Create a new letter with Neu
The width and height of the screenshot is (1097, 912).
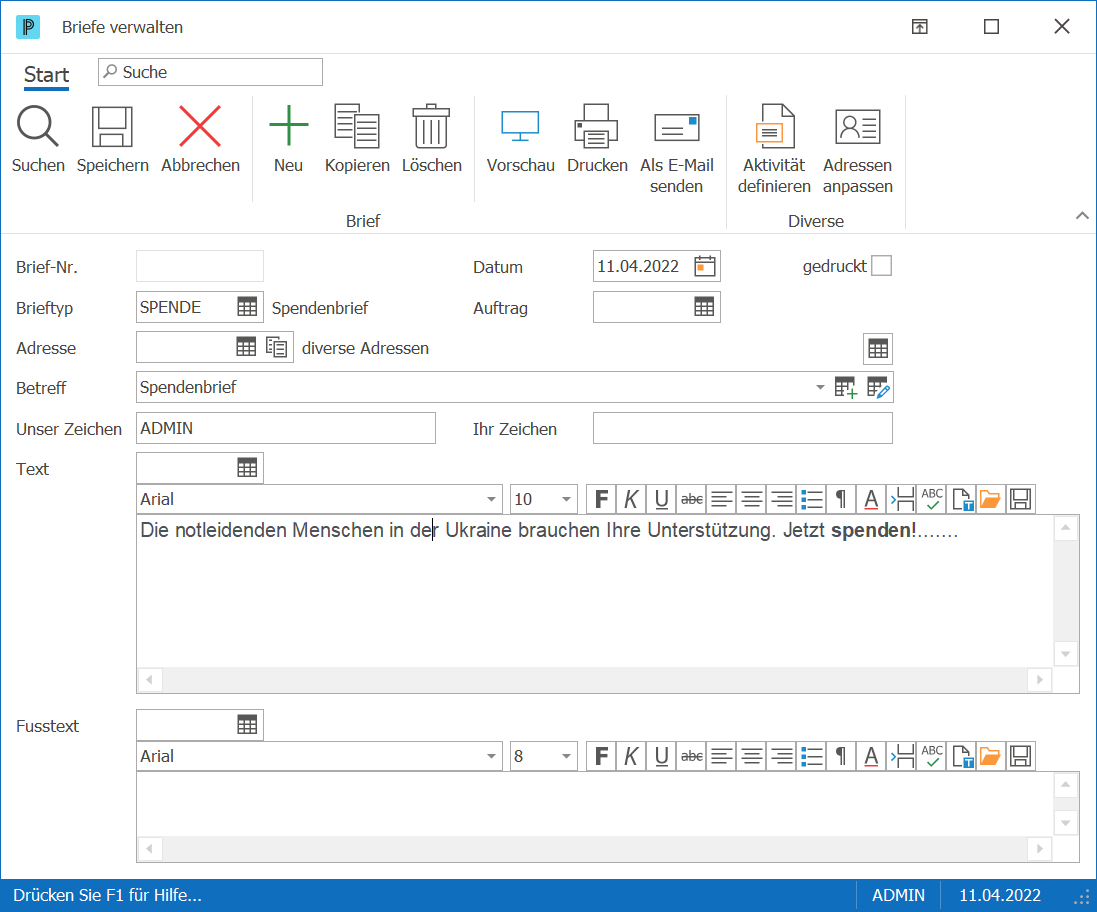(x=288, y=139)
